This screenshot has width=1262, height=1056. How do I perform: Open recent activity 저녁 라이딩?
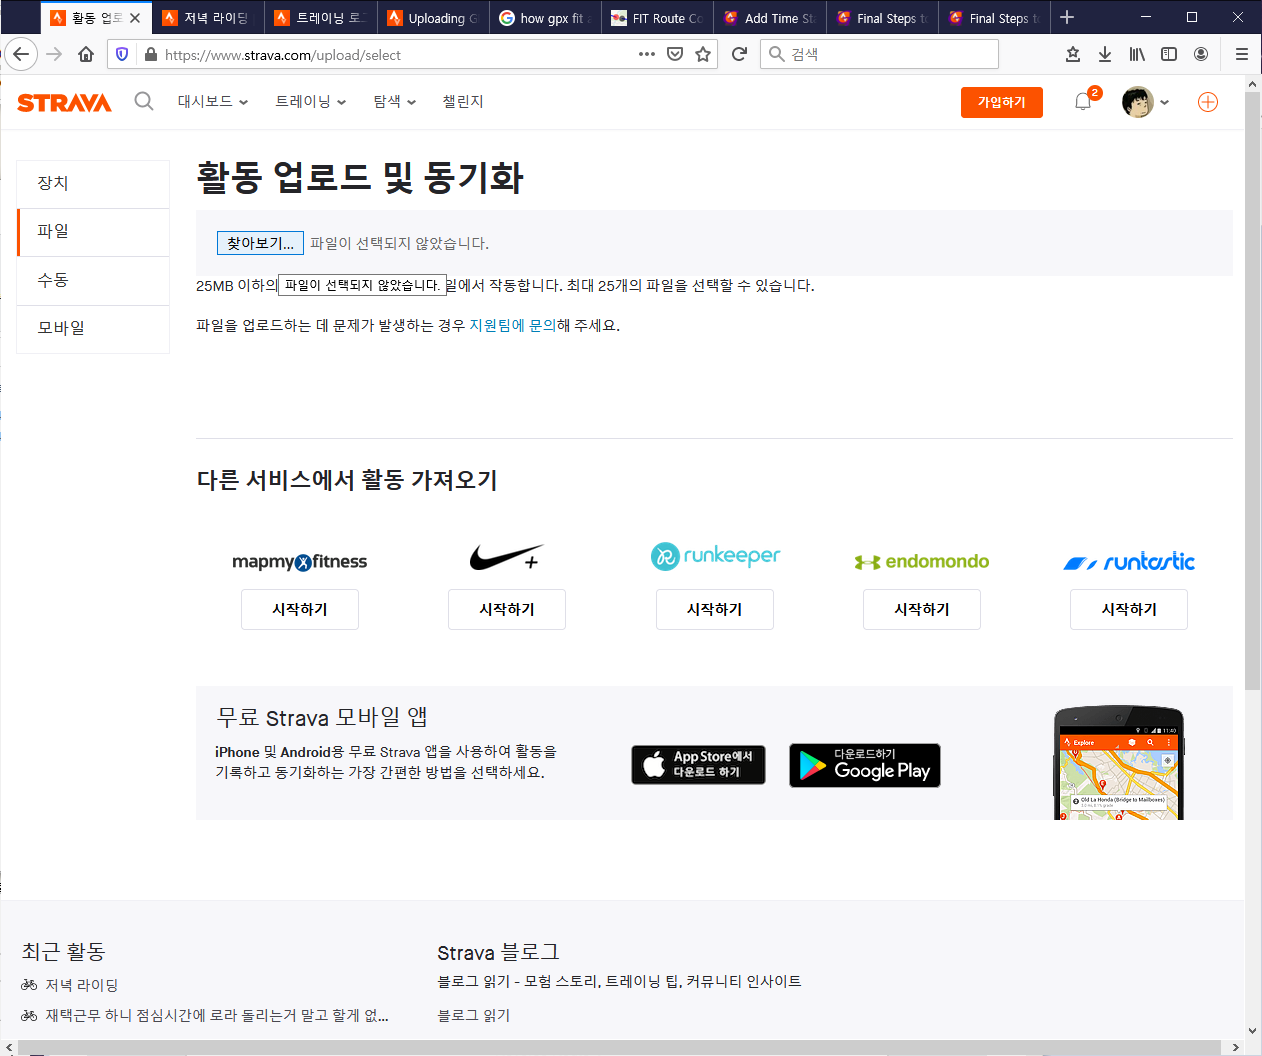point(81,985)
